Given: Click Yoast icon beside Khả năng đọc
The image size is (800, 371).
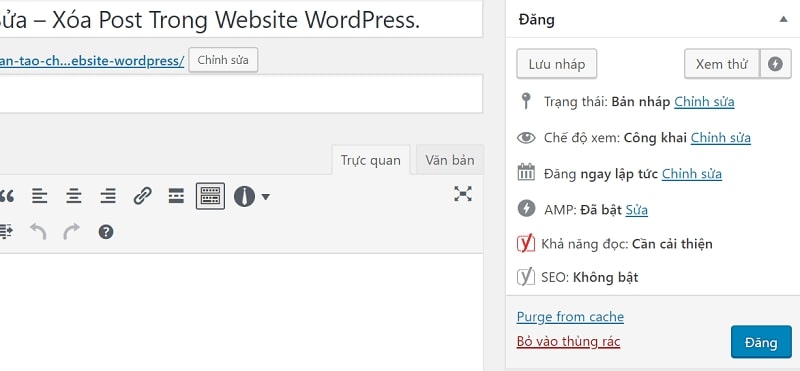Looking at the screenshot, I should [x=526, y=243].
